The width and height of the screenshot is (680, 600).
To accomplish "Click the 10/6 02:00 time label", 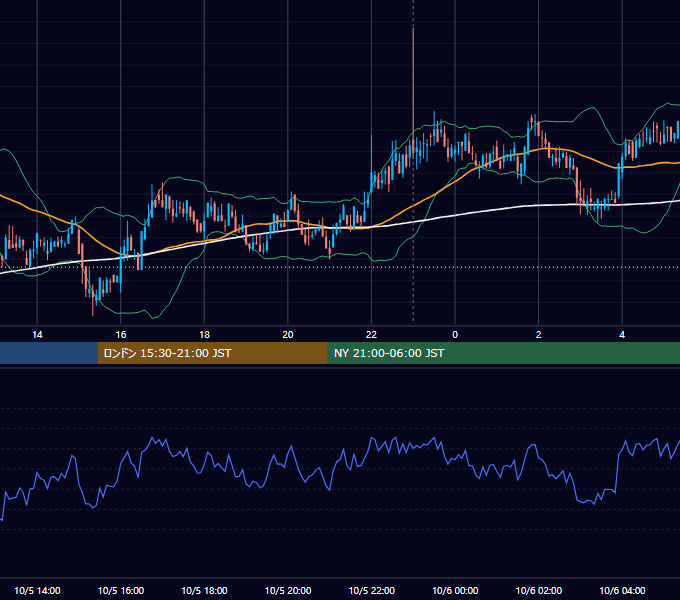I will 539,590.
